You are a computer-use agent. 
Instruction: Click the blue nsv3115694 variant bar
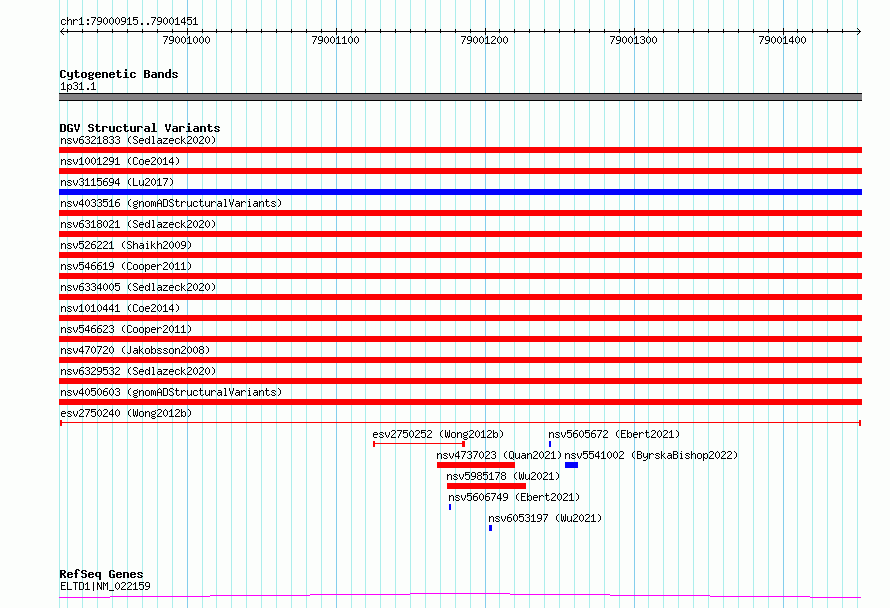[460, 192]
